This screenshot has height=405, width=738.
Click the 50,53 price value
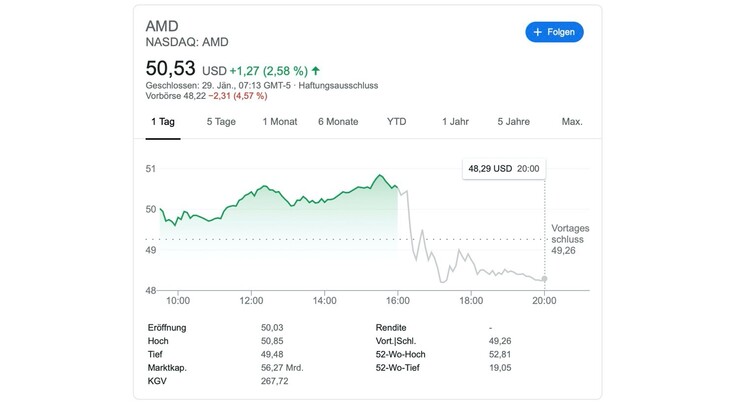click(x=171, y=68)
